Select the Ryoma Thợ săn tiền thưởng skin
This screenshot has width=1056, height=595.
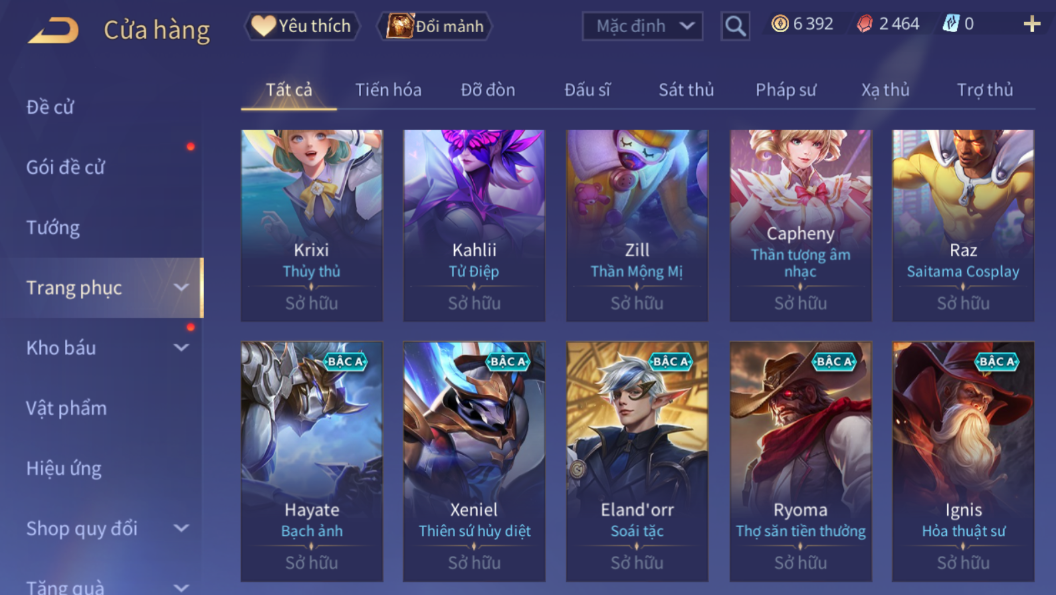tap(800, 461)
